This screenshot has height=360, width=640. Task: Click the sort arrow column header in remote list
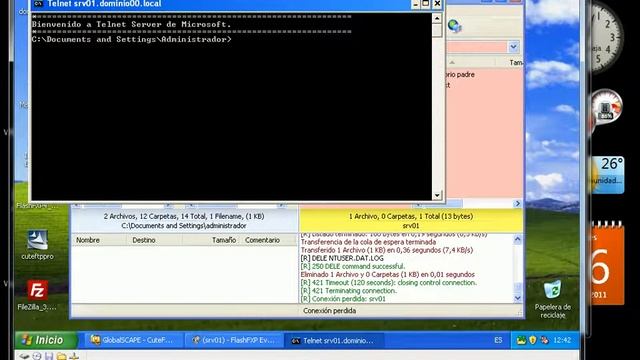(452, 62)
